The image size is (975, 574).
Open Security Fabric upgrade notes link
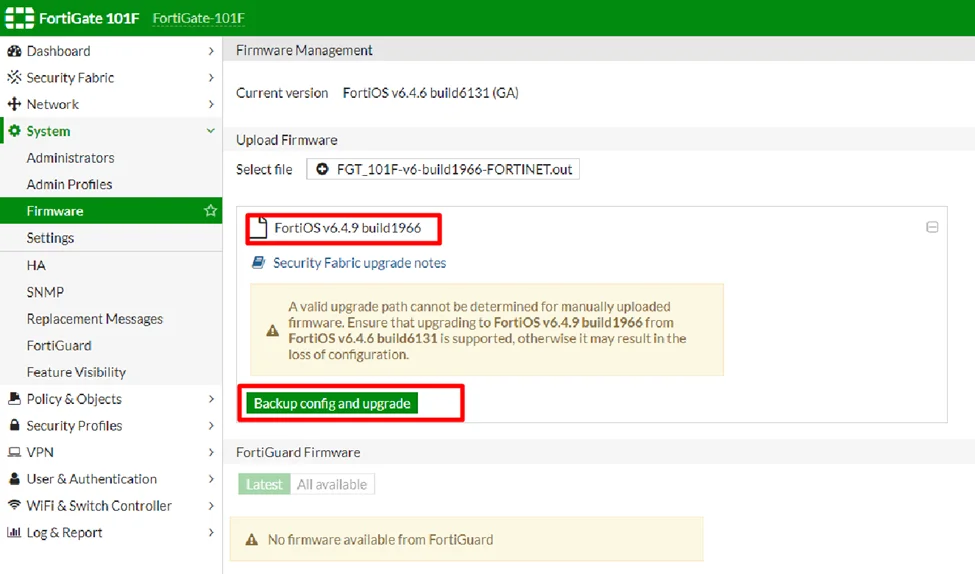click(359, 262)
